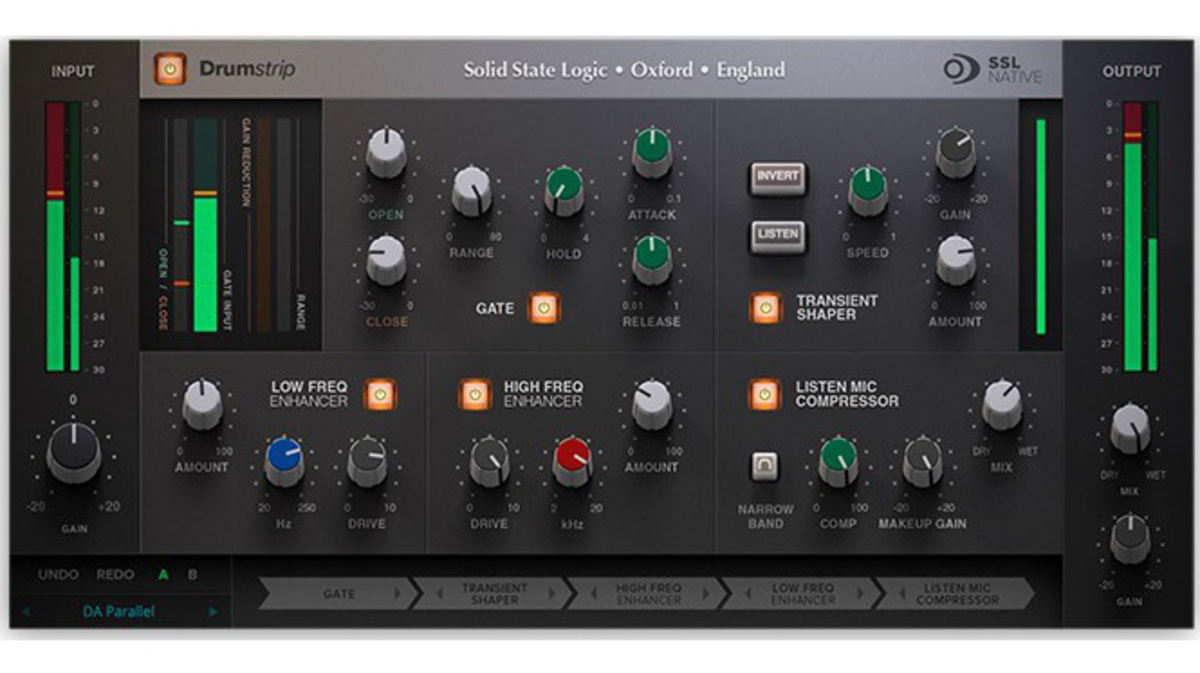Move LISTEN MIC COMPRESSOR block left using arrow

pyautogui.click(x=904, y=594)
